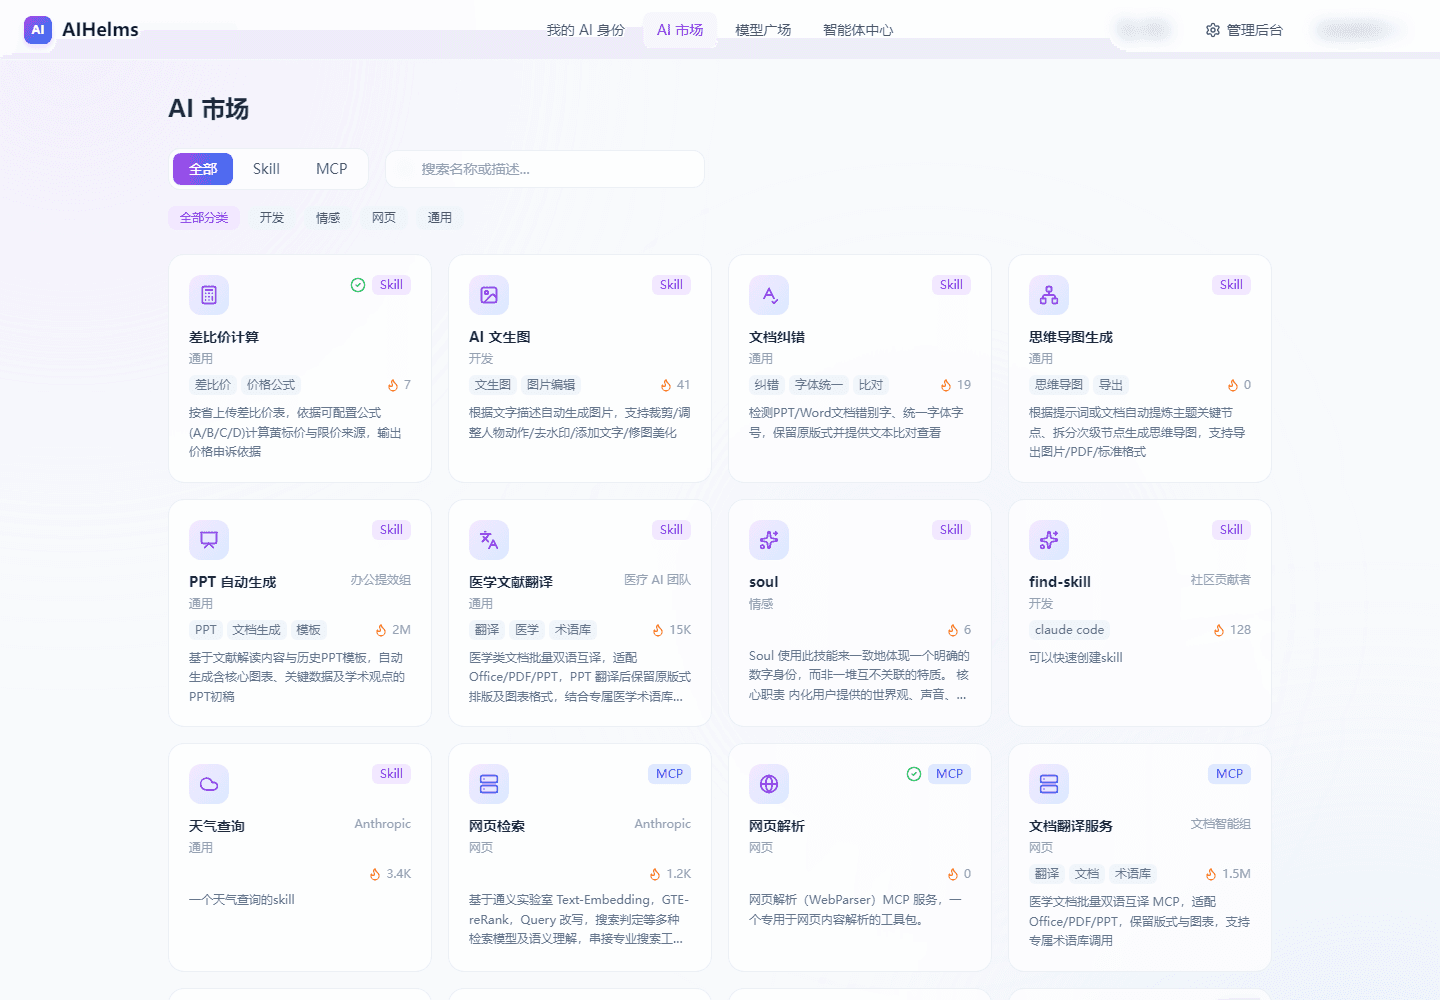Click the PPT 自动生成 presentation icon
This screenshot has width=1440, height=1000.
[x=209, y=540]
